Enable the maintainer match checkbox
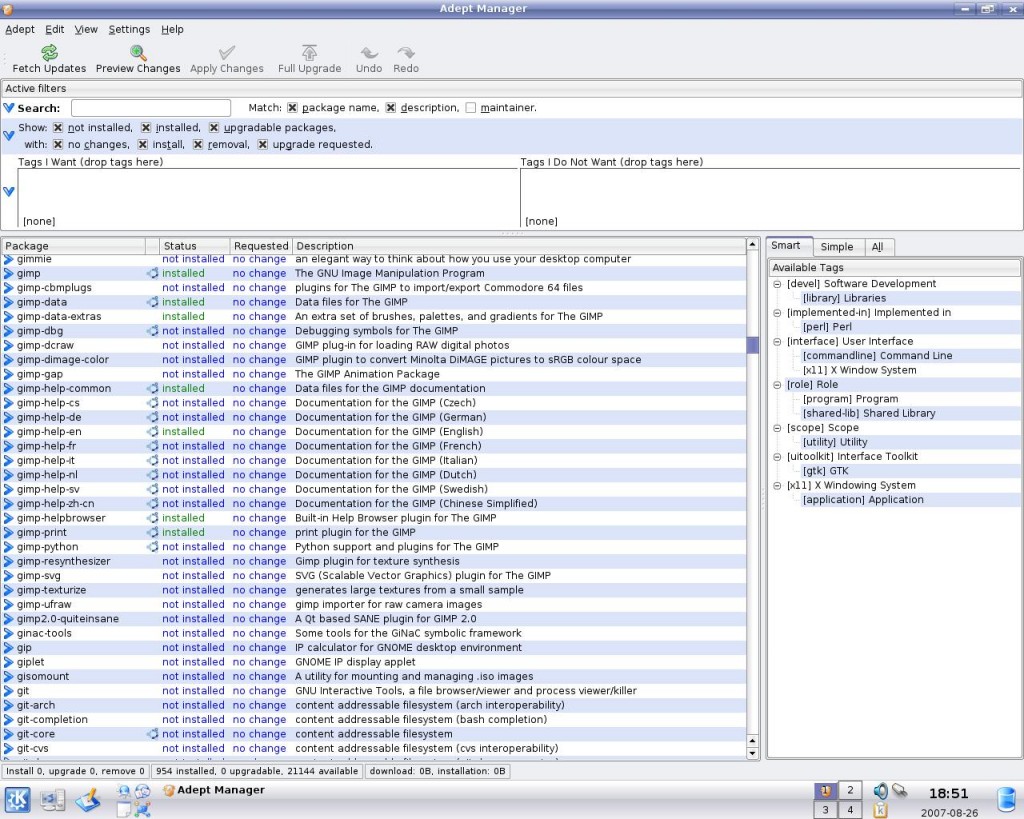The width and height of the screenshot is (1024, 819). pos(471,108)
